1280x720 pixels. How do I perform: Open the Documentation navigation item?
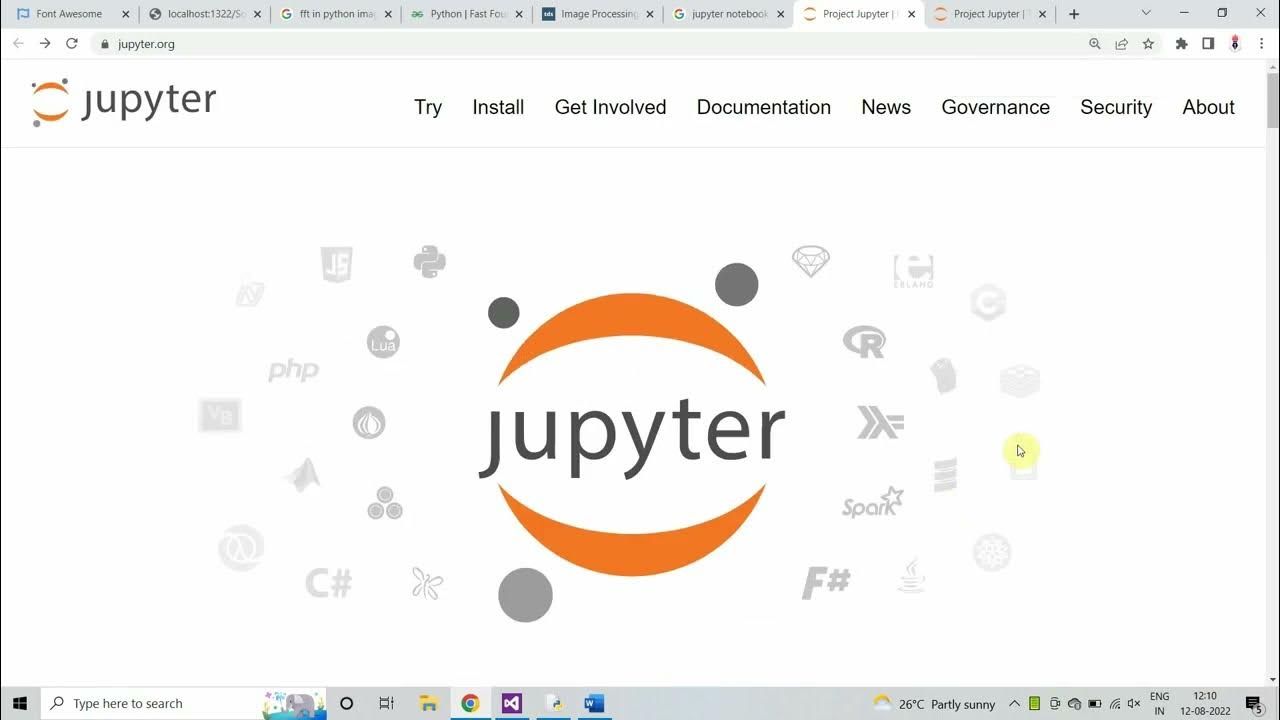click(x=764, y=107)
